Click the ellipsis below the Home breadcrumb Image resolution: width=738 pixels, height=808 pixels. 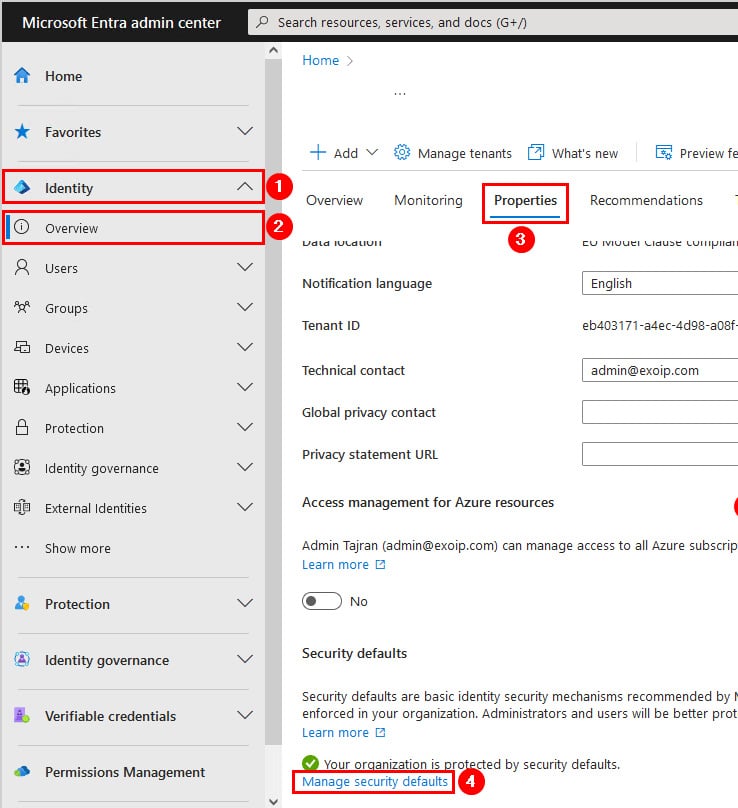coord(400,94)
